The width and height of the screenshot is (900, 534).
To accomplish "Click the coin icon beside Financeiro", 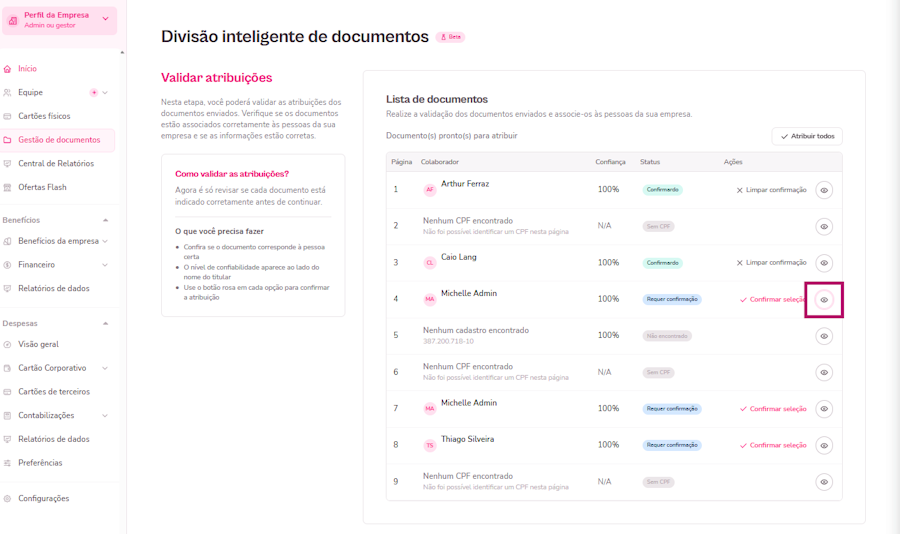I will (x=7, y=265).
